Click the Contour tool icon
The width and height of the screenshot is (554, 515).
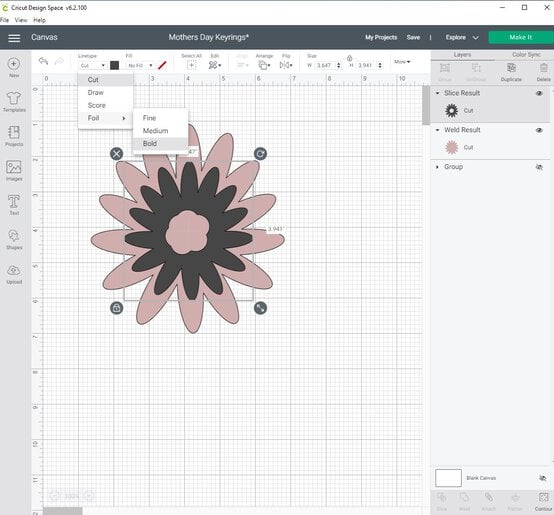[x=543, y=497]
